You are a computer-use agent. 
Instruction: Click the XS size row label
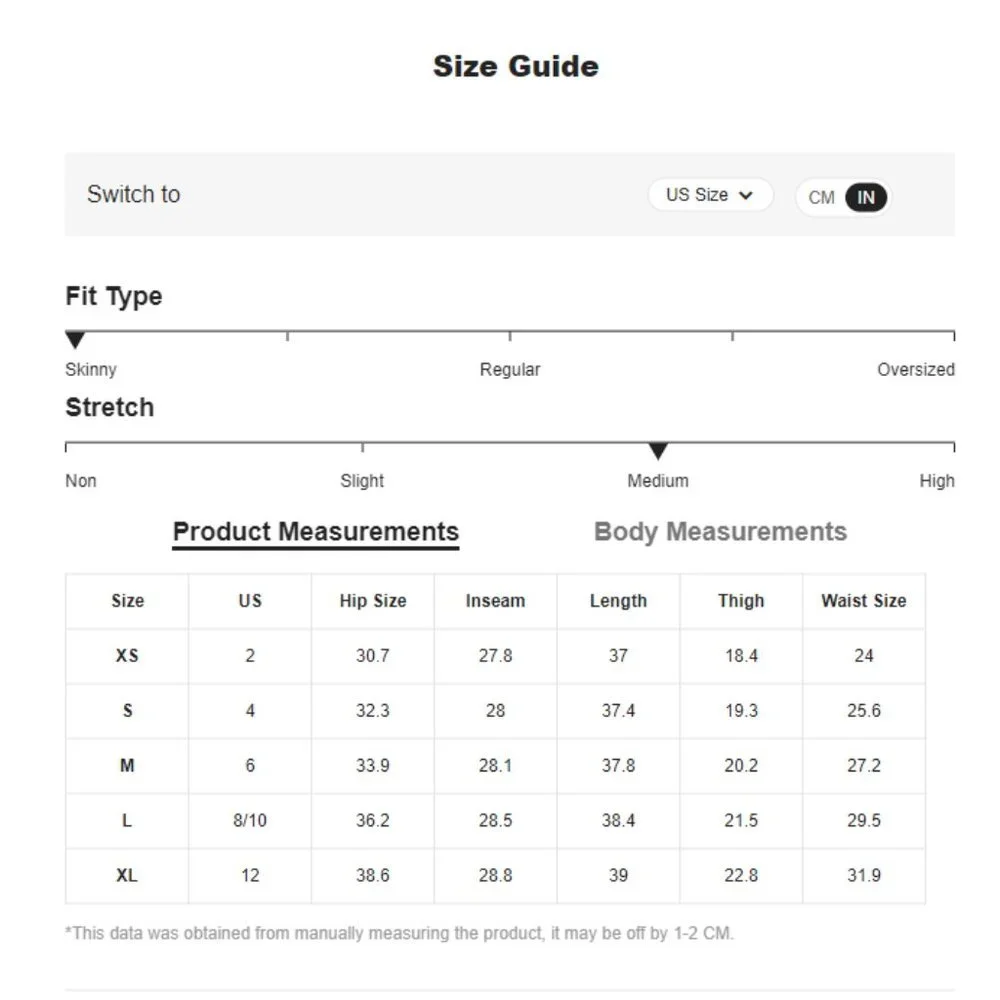(127, 656)
